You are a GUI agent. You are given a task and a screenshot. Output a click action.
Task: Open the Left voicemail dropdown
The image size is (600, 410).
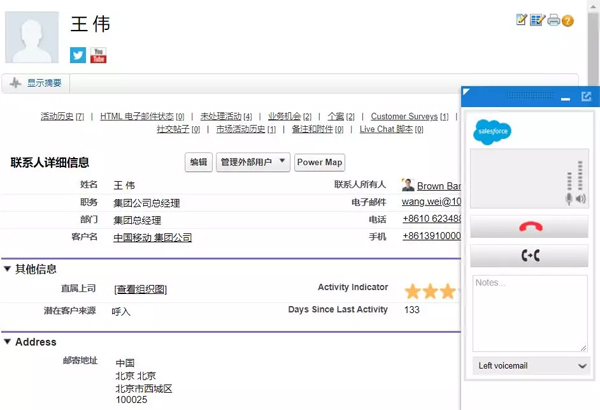tap(530, 366)
